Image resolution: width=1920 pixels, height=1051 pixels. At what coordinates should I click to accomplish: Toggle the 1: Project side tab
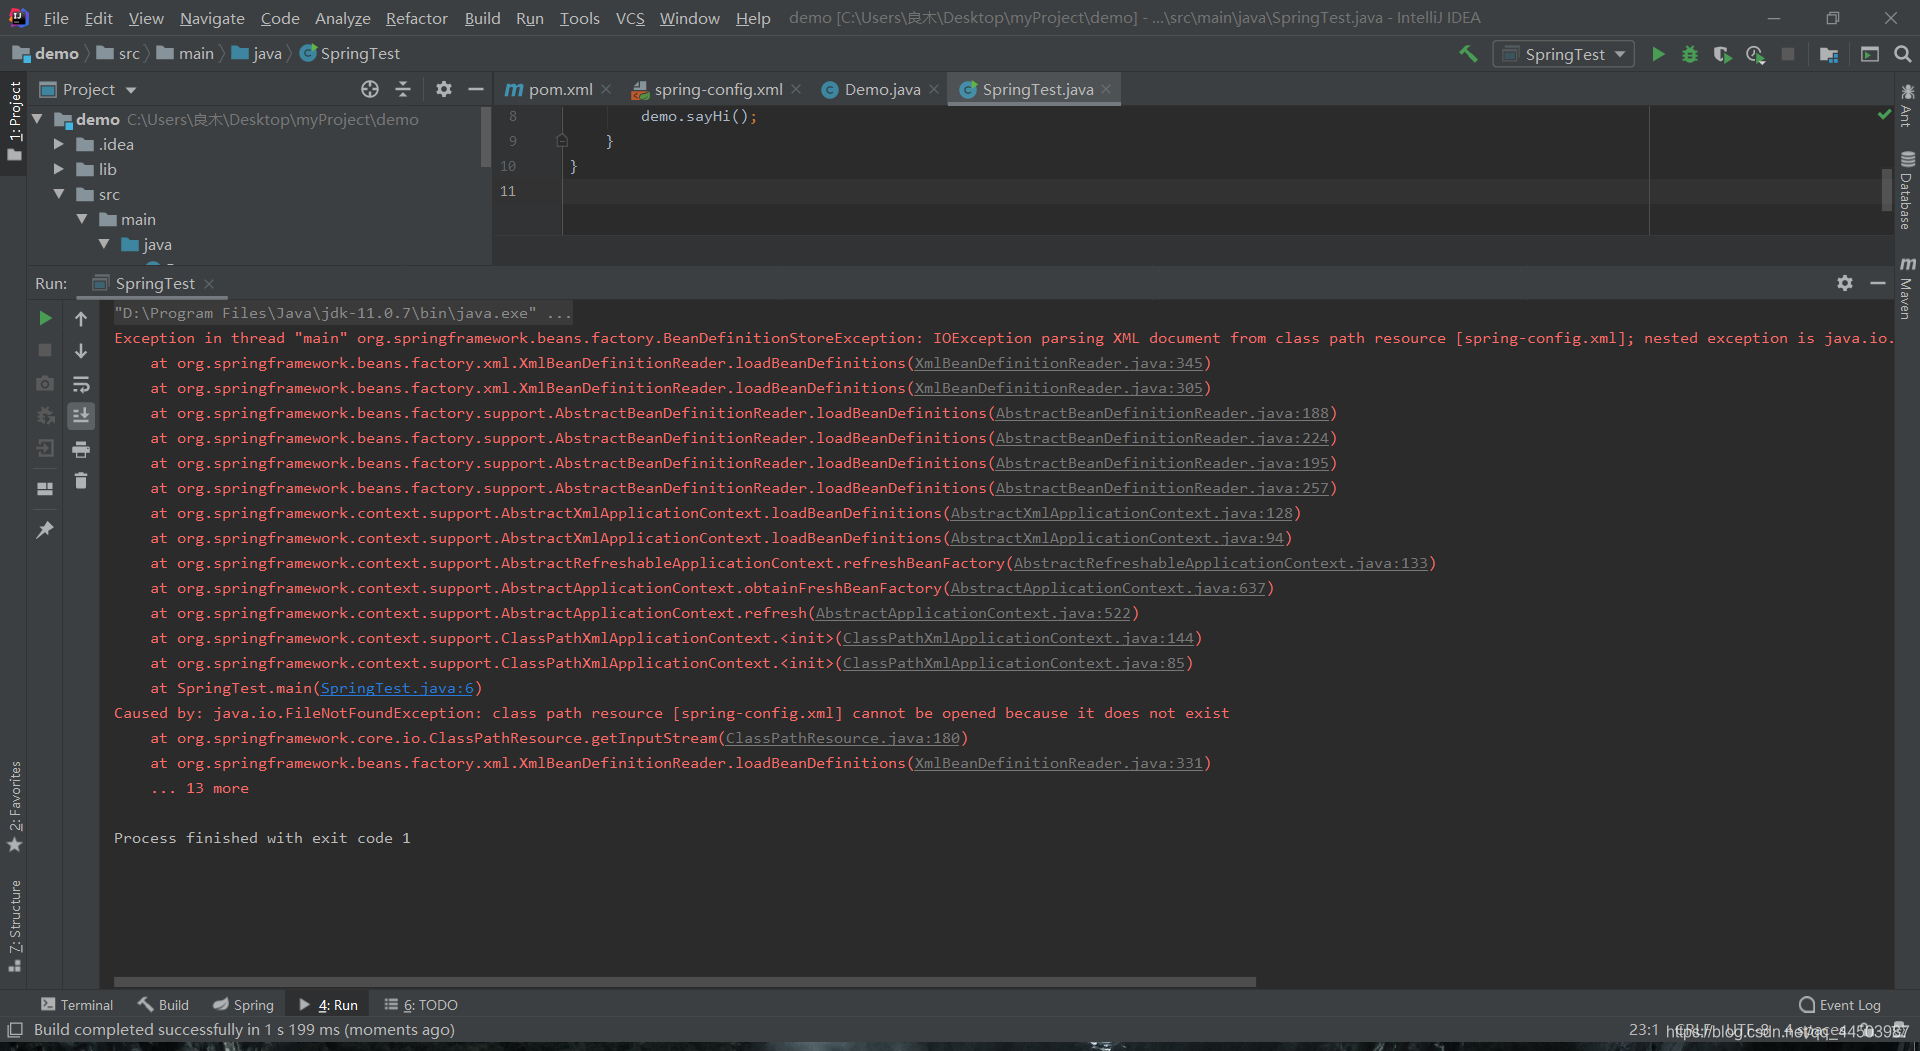pos(14,121)
